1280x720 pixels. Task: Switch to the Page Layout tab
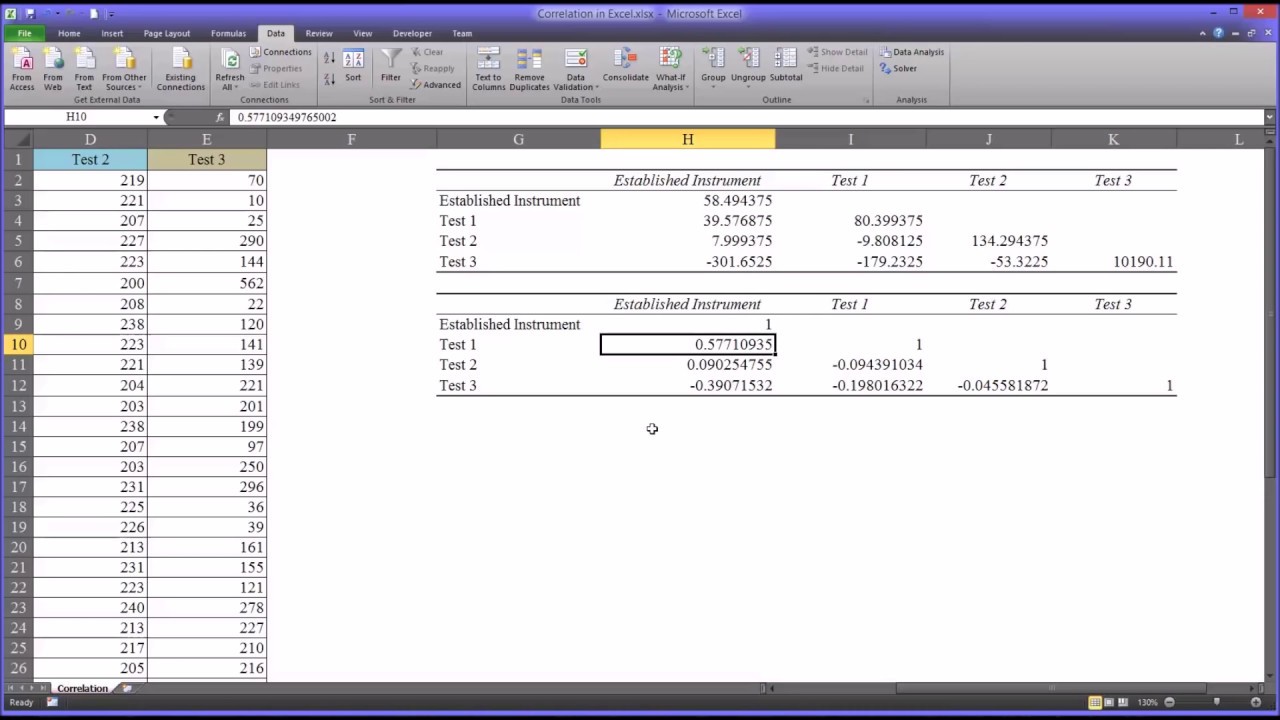coord(167,33)
